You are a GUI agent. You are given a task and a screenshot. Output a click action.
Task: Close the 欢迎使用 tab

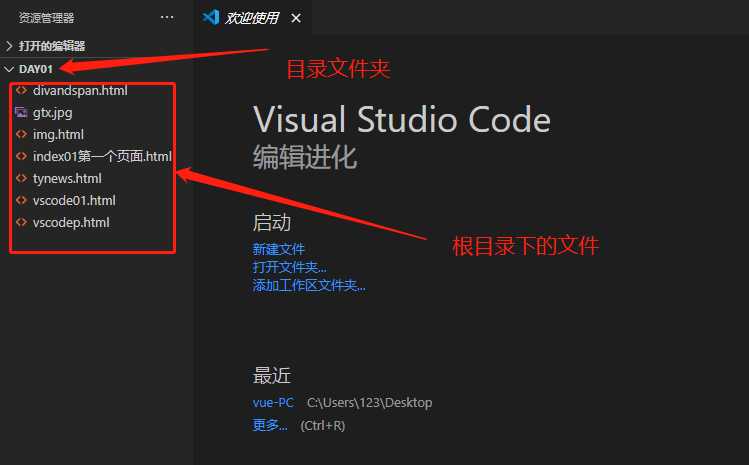[x=296, y=18]
